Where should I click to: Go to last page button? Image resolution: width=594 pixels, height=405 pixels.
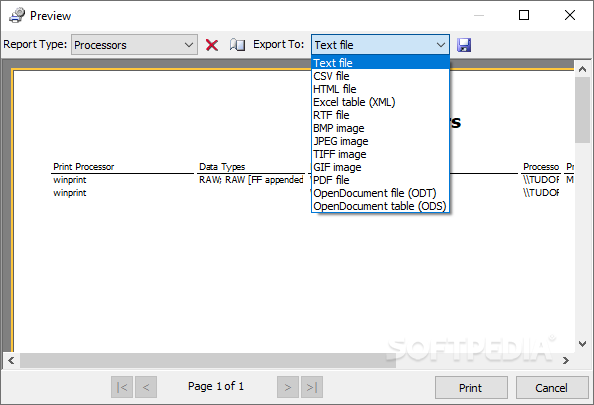click(x=312, y=387)
